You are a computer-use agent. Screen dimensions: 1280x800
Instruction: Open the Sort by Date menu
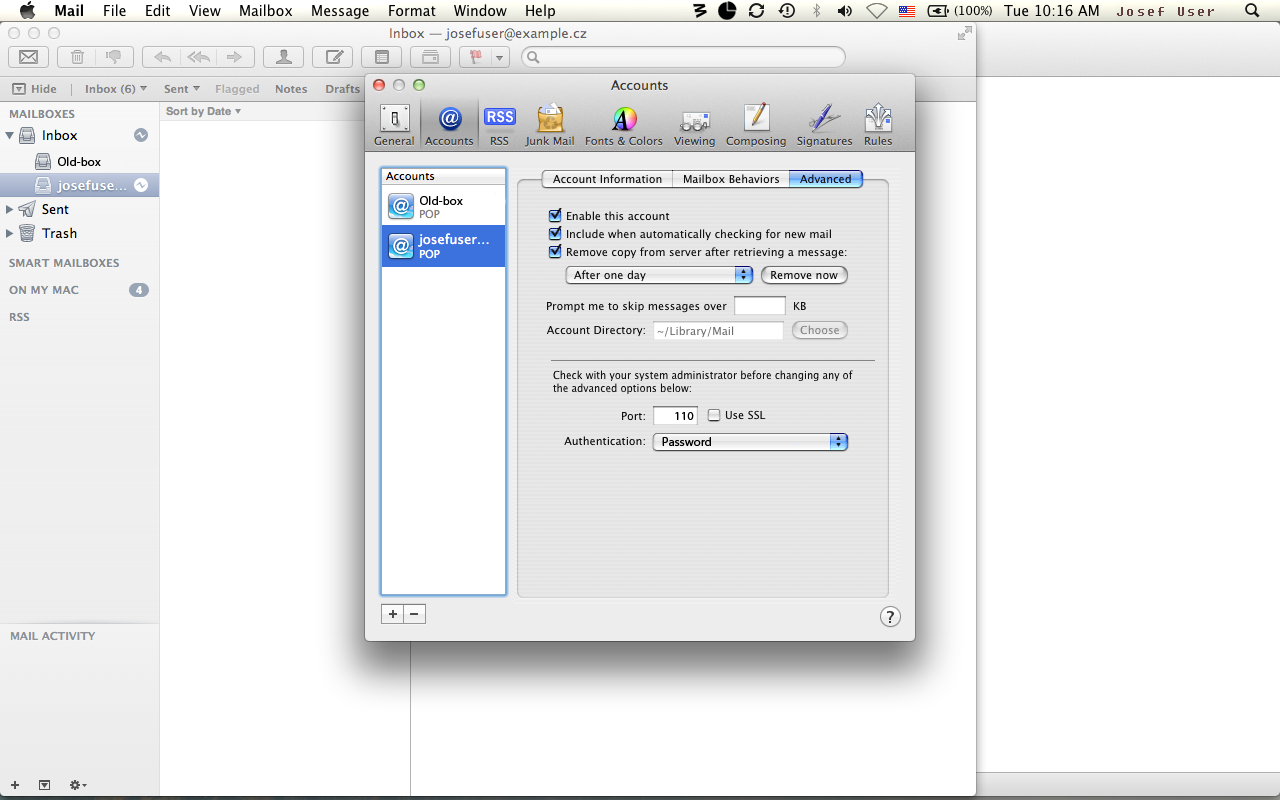(x=203, y=111)
